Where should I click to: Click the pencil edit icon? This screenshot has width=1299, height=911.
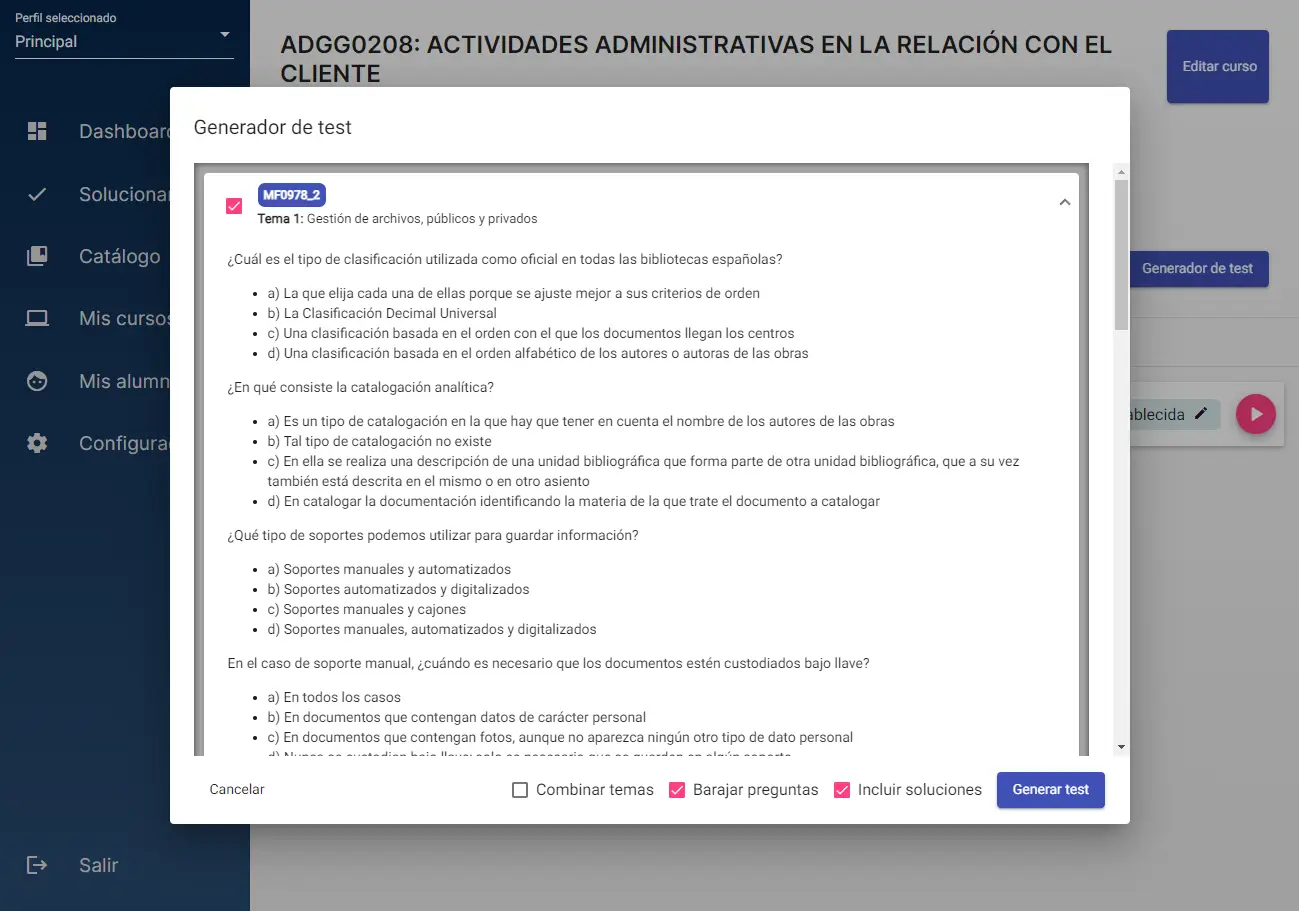click(1201, 414)
